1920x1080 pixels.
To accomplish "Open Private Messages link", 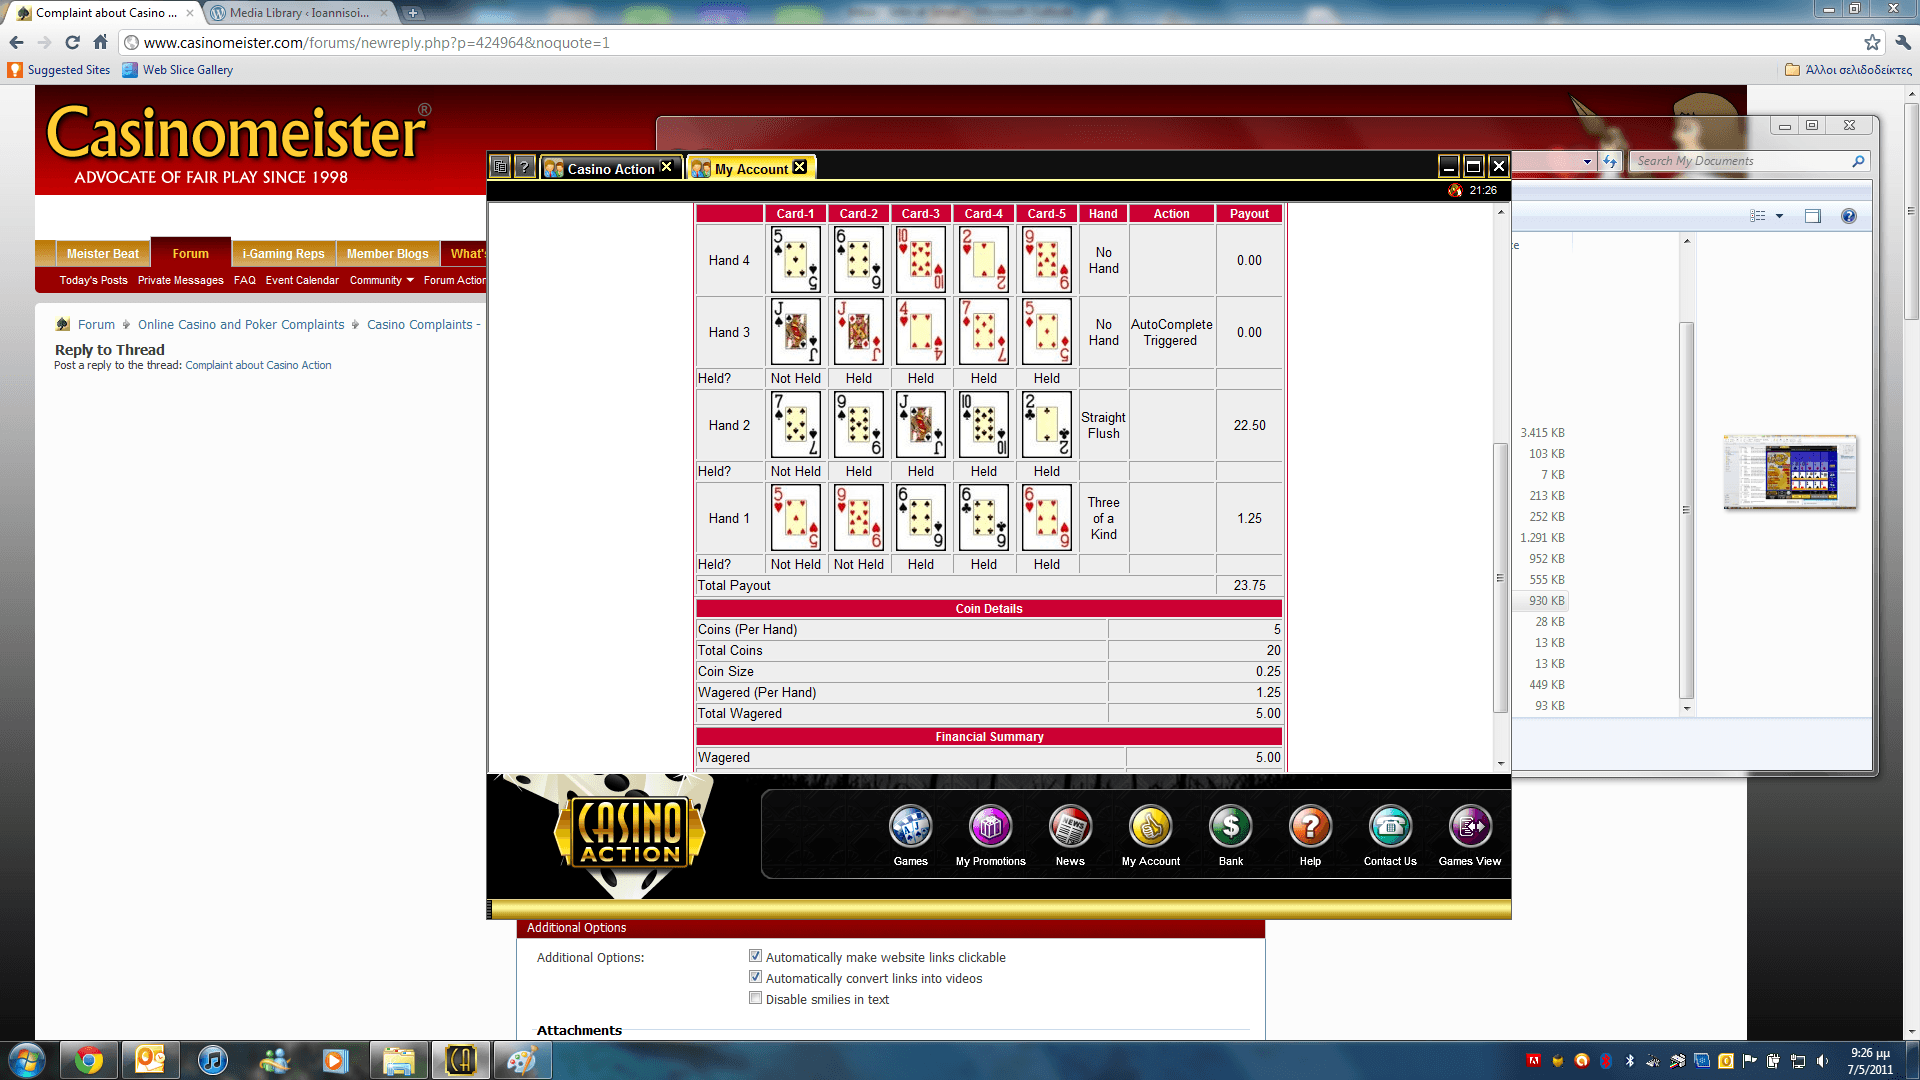I will pyautogui.click(x=180, y=280).
